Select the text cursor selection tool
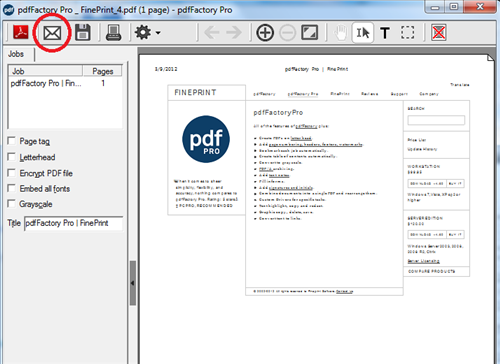The image size is (500, 364). coord(363,33)
